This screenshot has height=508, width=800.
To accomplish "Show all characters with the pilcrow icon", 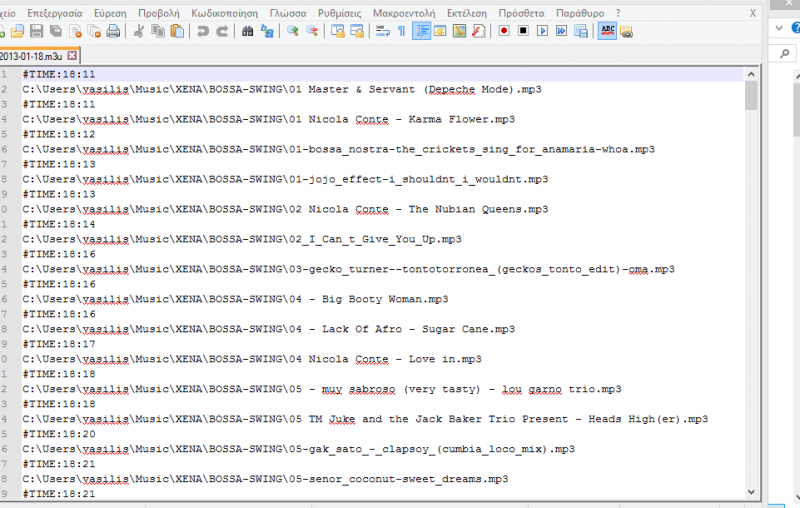I will click(x=402, y=32).
